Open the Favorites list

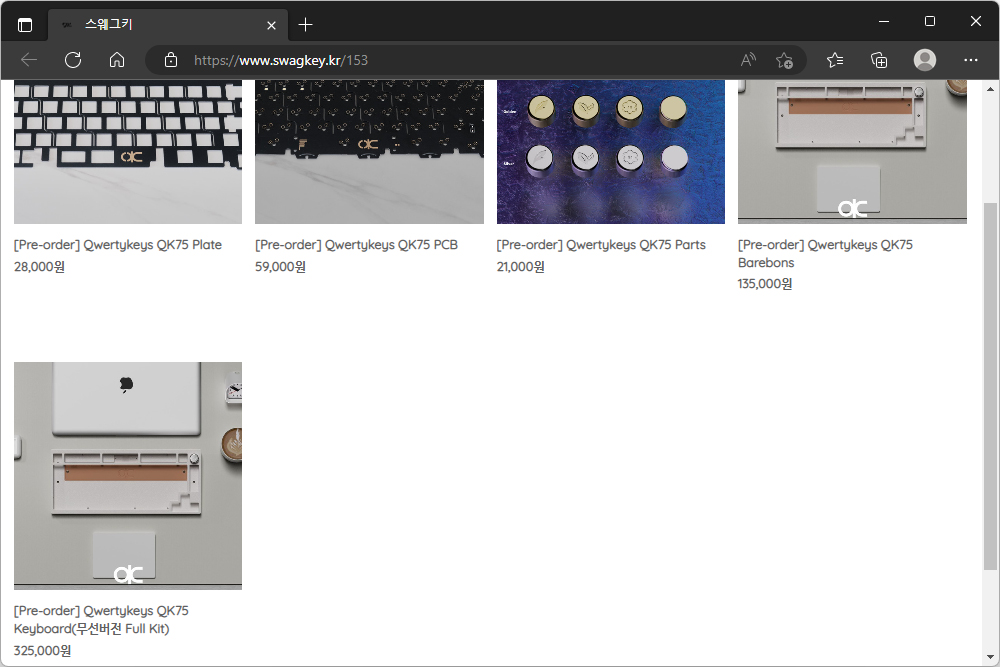coord(835,60)
